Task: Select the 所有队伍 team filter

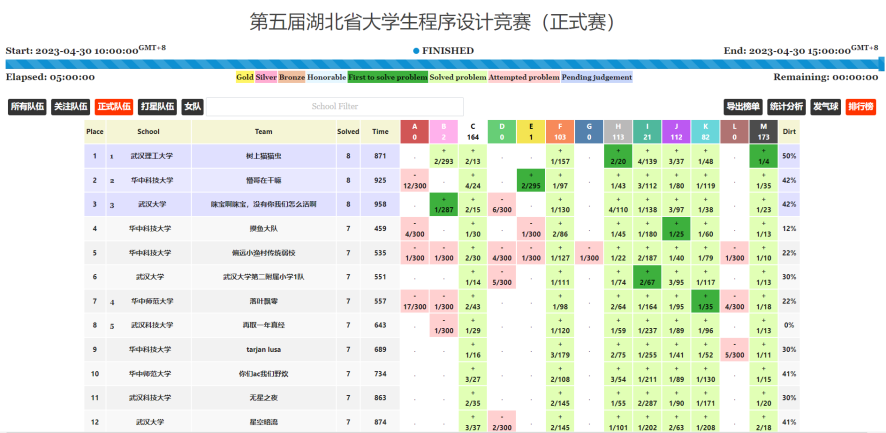Action: 27,106
